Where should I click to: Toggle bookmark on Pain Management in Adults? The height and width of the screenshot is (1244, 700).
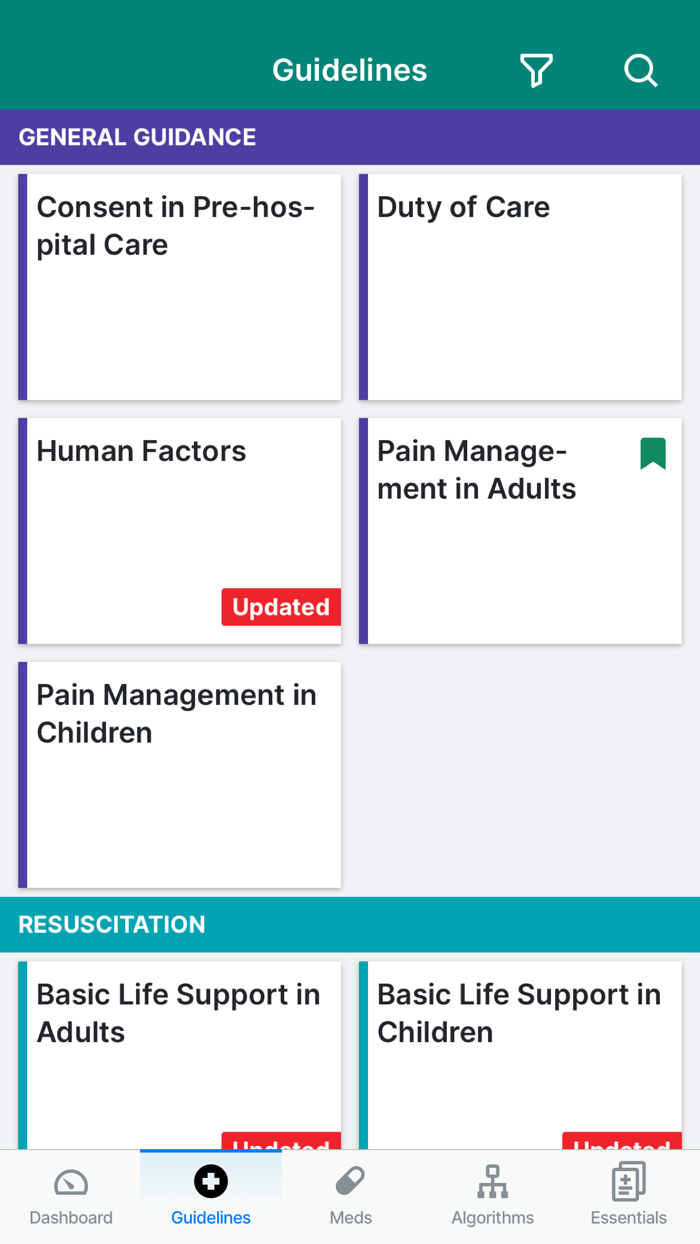(x=653, y=453)
